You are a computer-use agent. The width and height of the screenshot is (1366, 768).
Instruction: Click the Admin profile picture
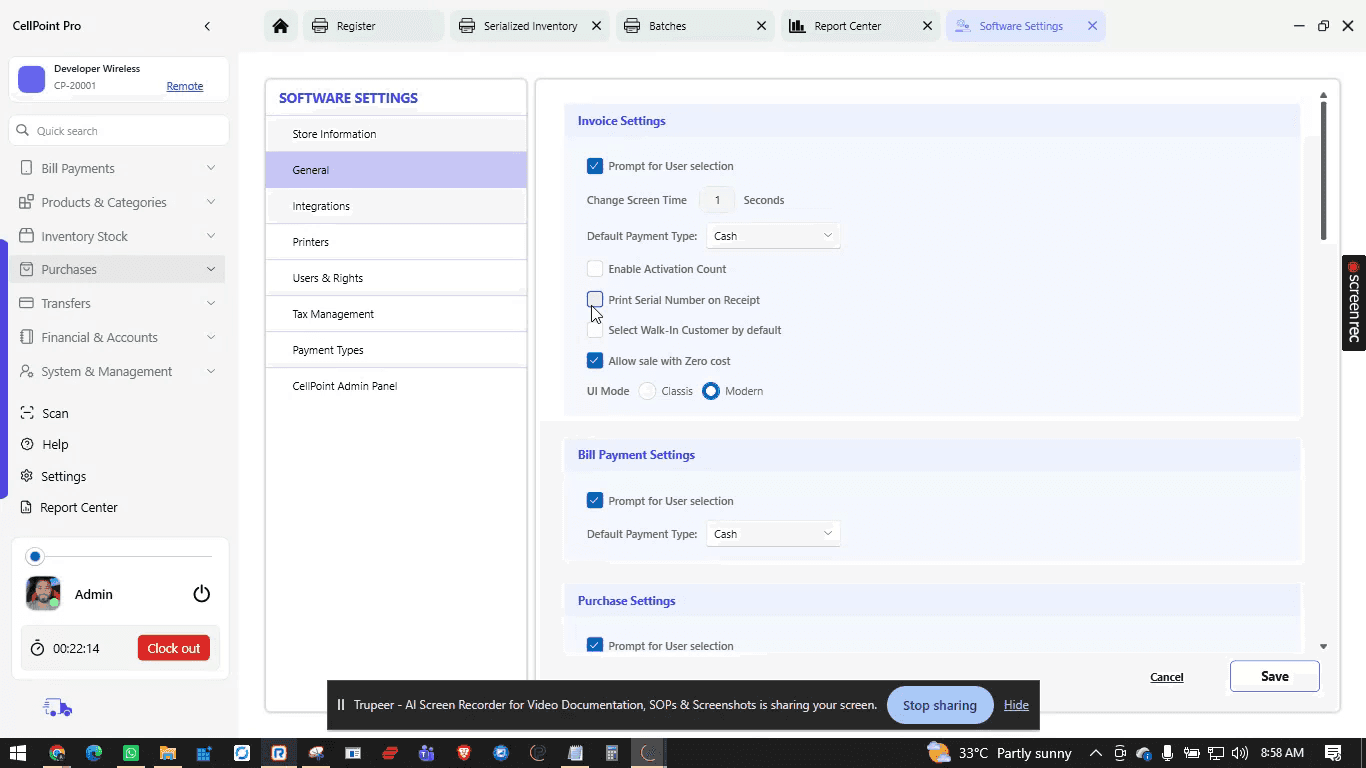coord(43,593)
